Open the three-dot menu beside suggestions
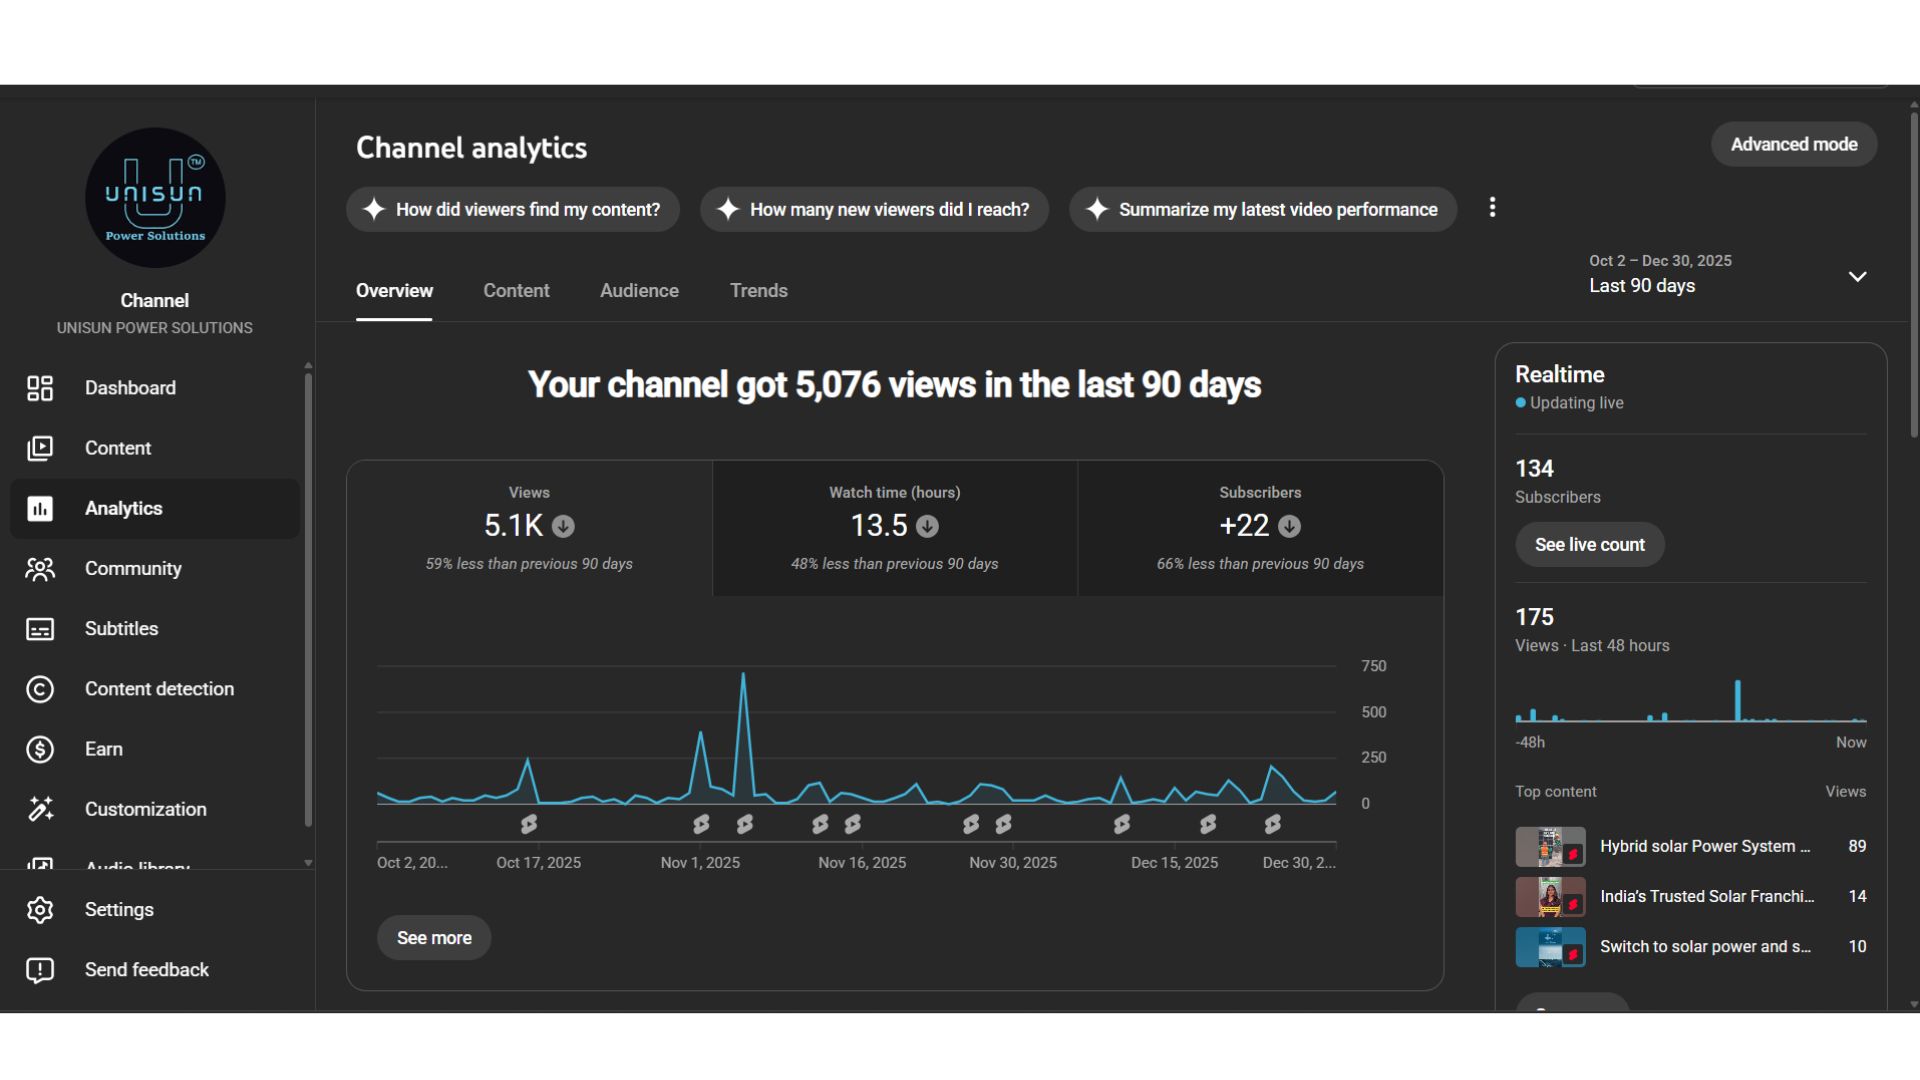 click(x=1492, y=208)
